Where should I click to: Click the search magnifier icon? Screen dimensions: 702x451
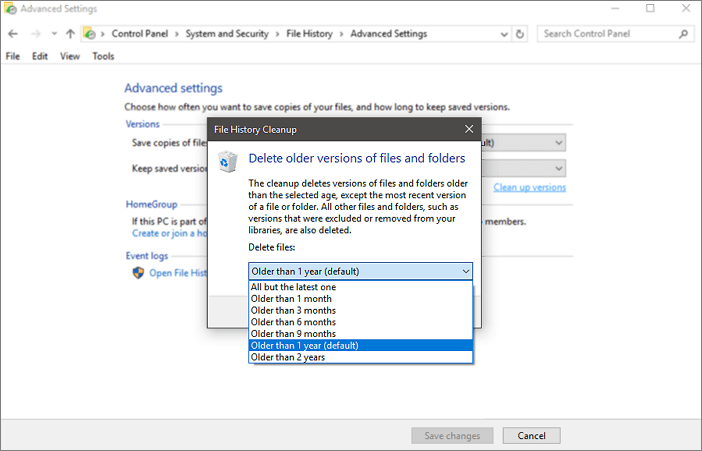pos(684,34)
